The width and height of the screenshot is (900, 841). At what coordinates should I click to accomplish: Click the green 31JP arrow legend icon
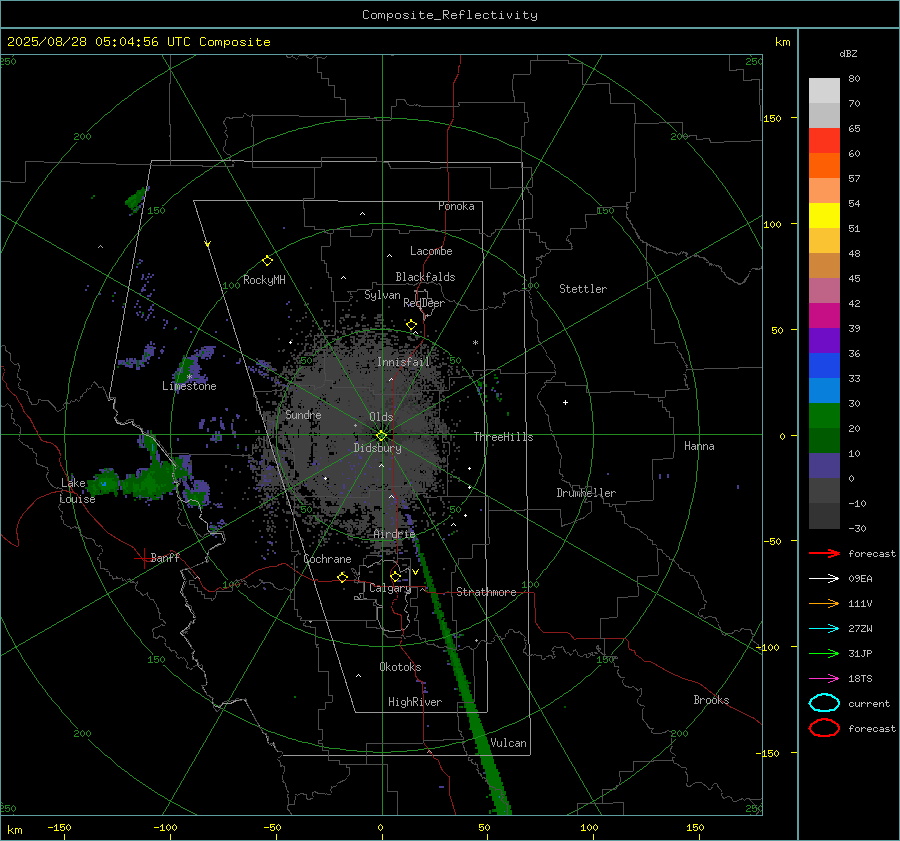pyautogui.click(x=824, y=653)
